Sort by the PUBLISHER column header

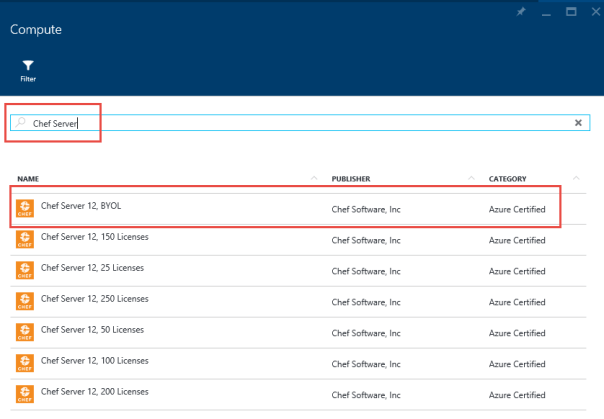point(351,179)
